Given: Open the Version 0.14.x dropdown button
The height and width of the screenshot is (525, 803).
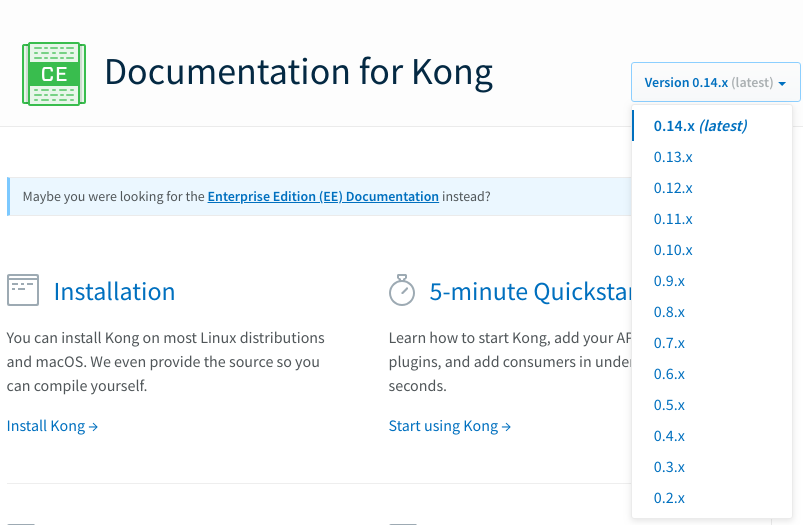Looking at the screenshot, I should (x=715, y=82).
